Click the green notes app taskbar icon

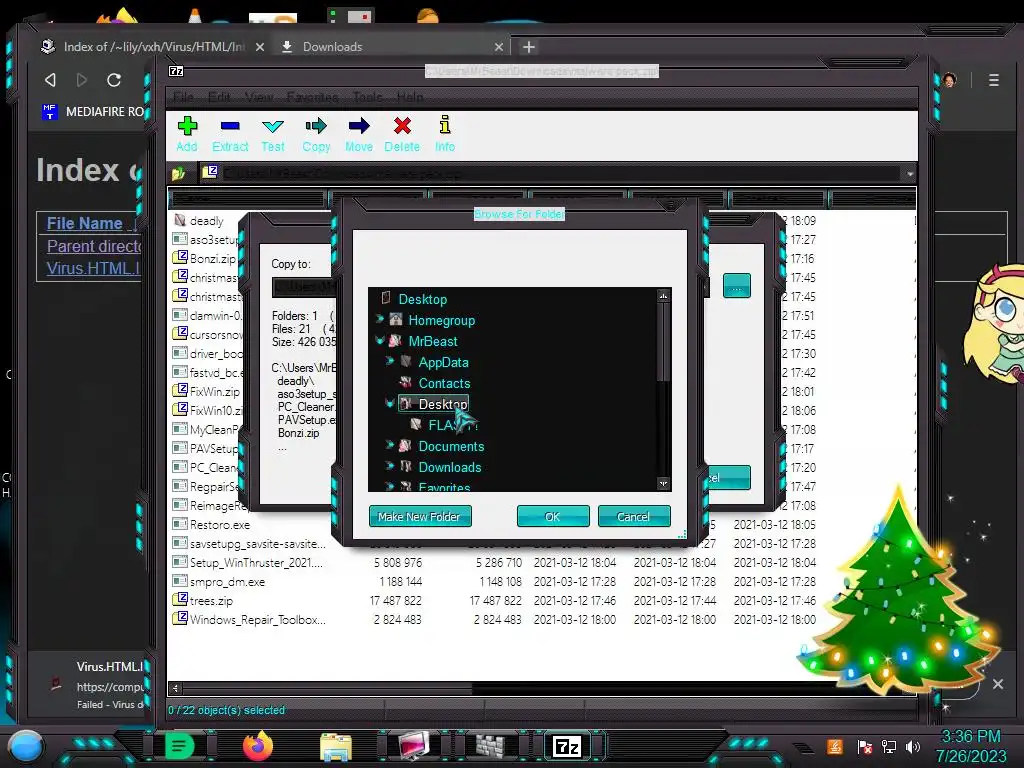[x=179, y=746]
